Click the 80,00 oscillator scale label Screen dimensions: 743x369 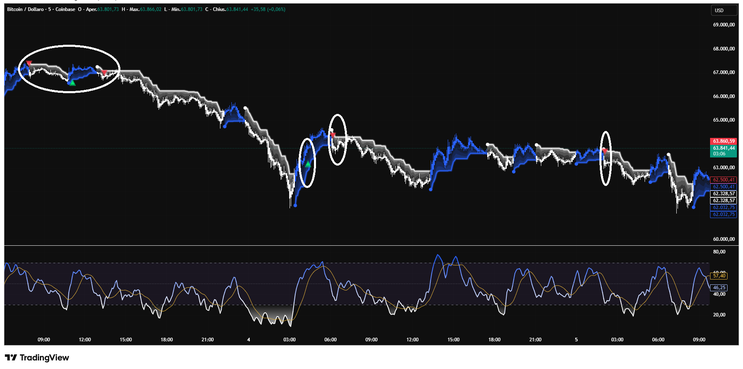click(719, 252)
